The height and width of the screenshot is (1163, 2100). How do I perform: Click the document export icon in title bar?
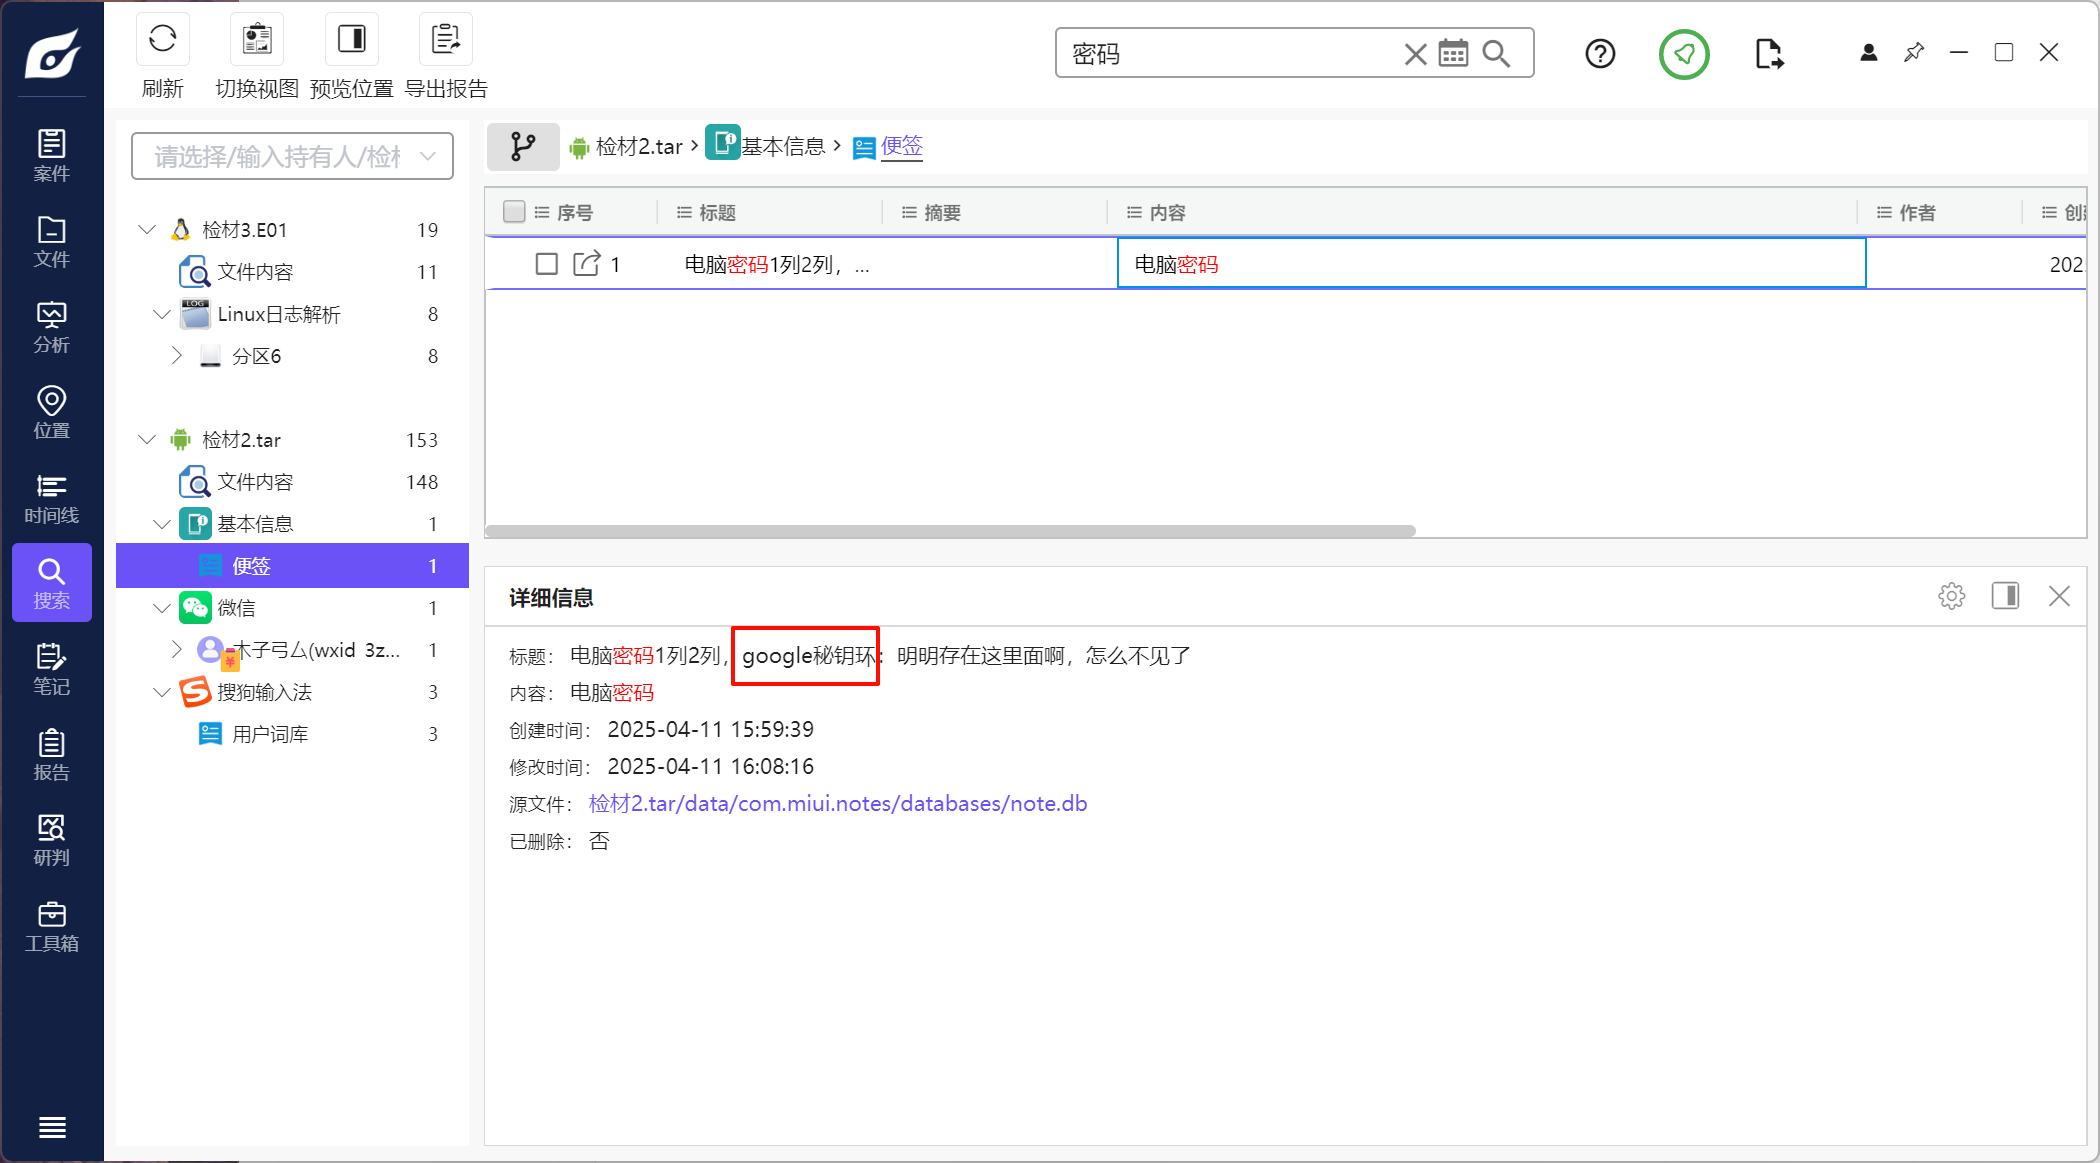(x=1769, y=53)
